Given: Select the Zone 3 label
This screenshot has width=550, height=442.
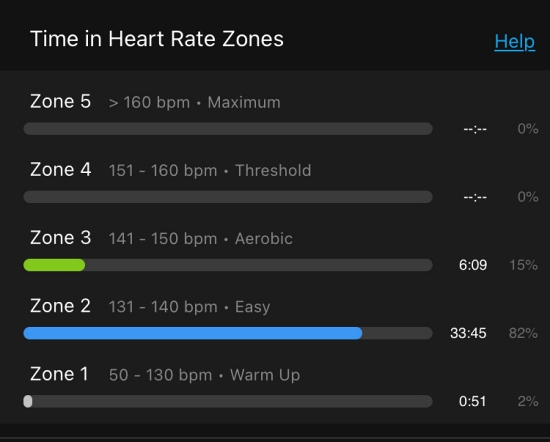Looking at the screenshot, I should point(60,237).
